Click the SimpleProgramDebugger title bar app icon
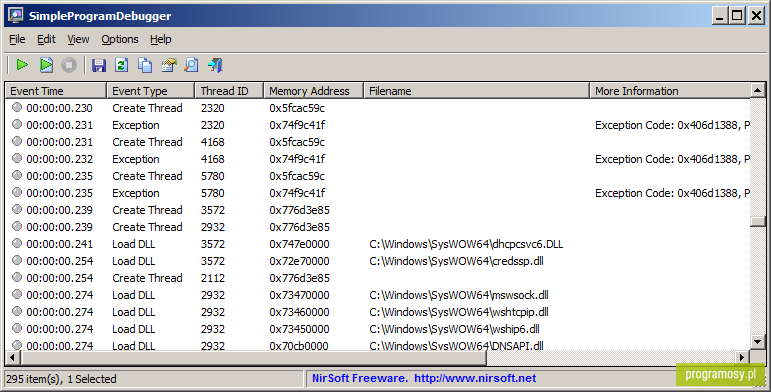 16,15
